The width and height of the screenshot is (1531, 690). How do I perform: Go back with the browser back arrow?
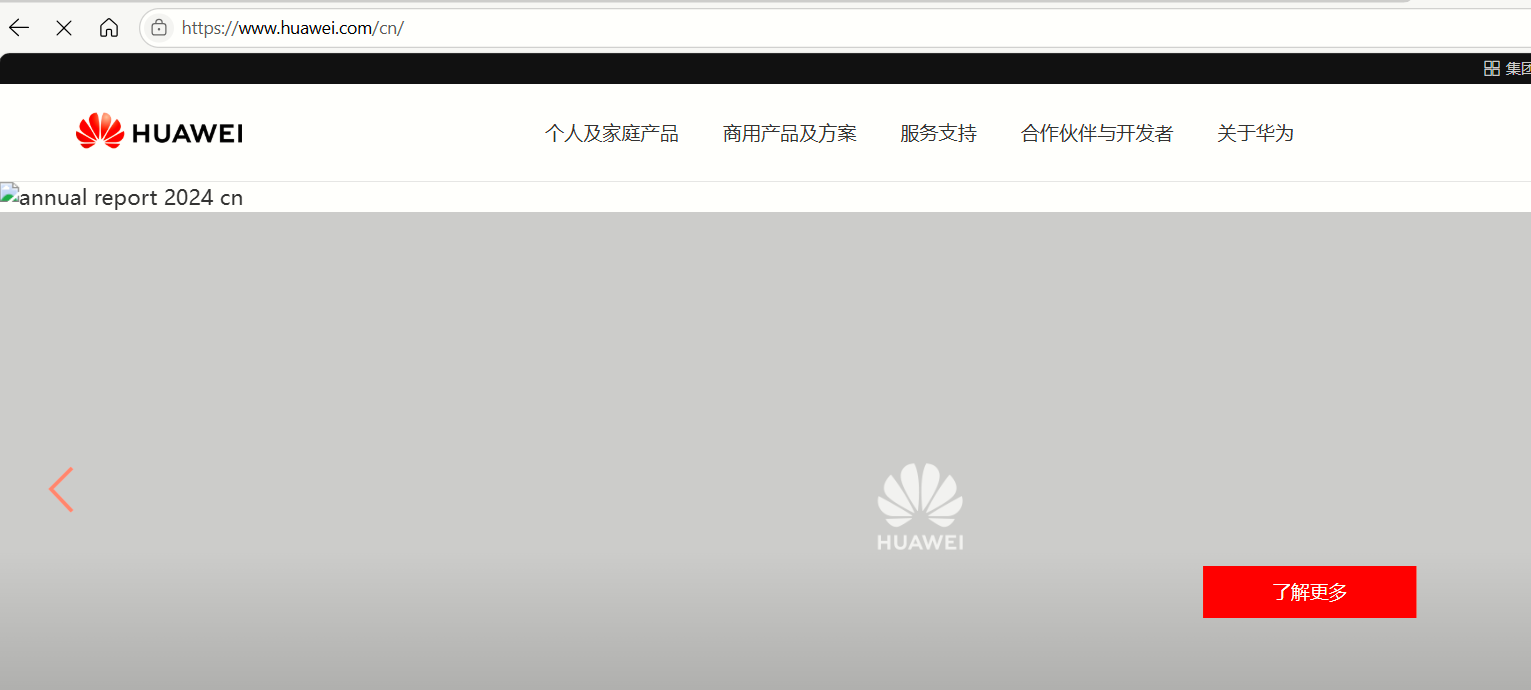coord(19,28)
